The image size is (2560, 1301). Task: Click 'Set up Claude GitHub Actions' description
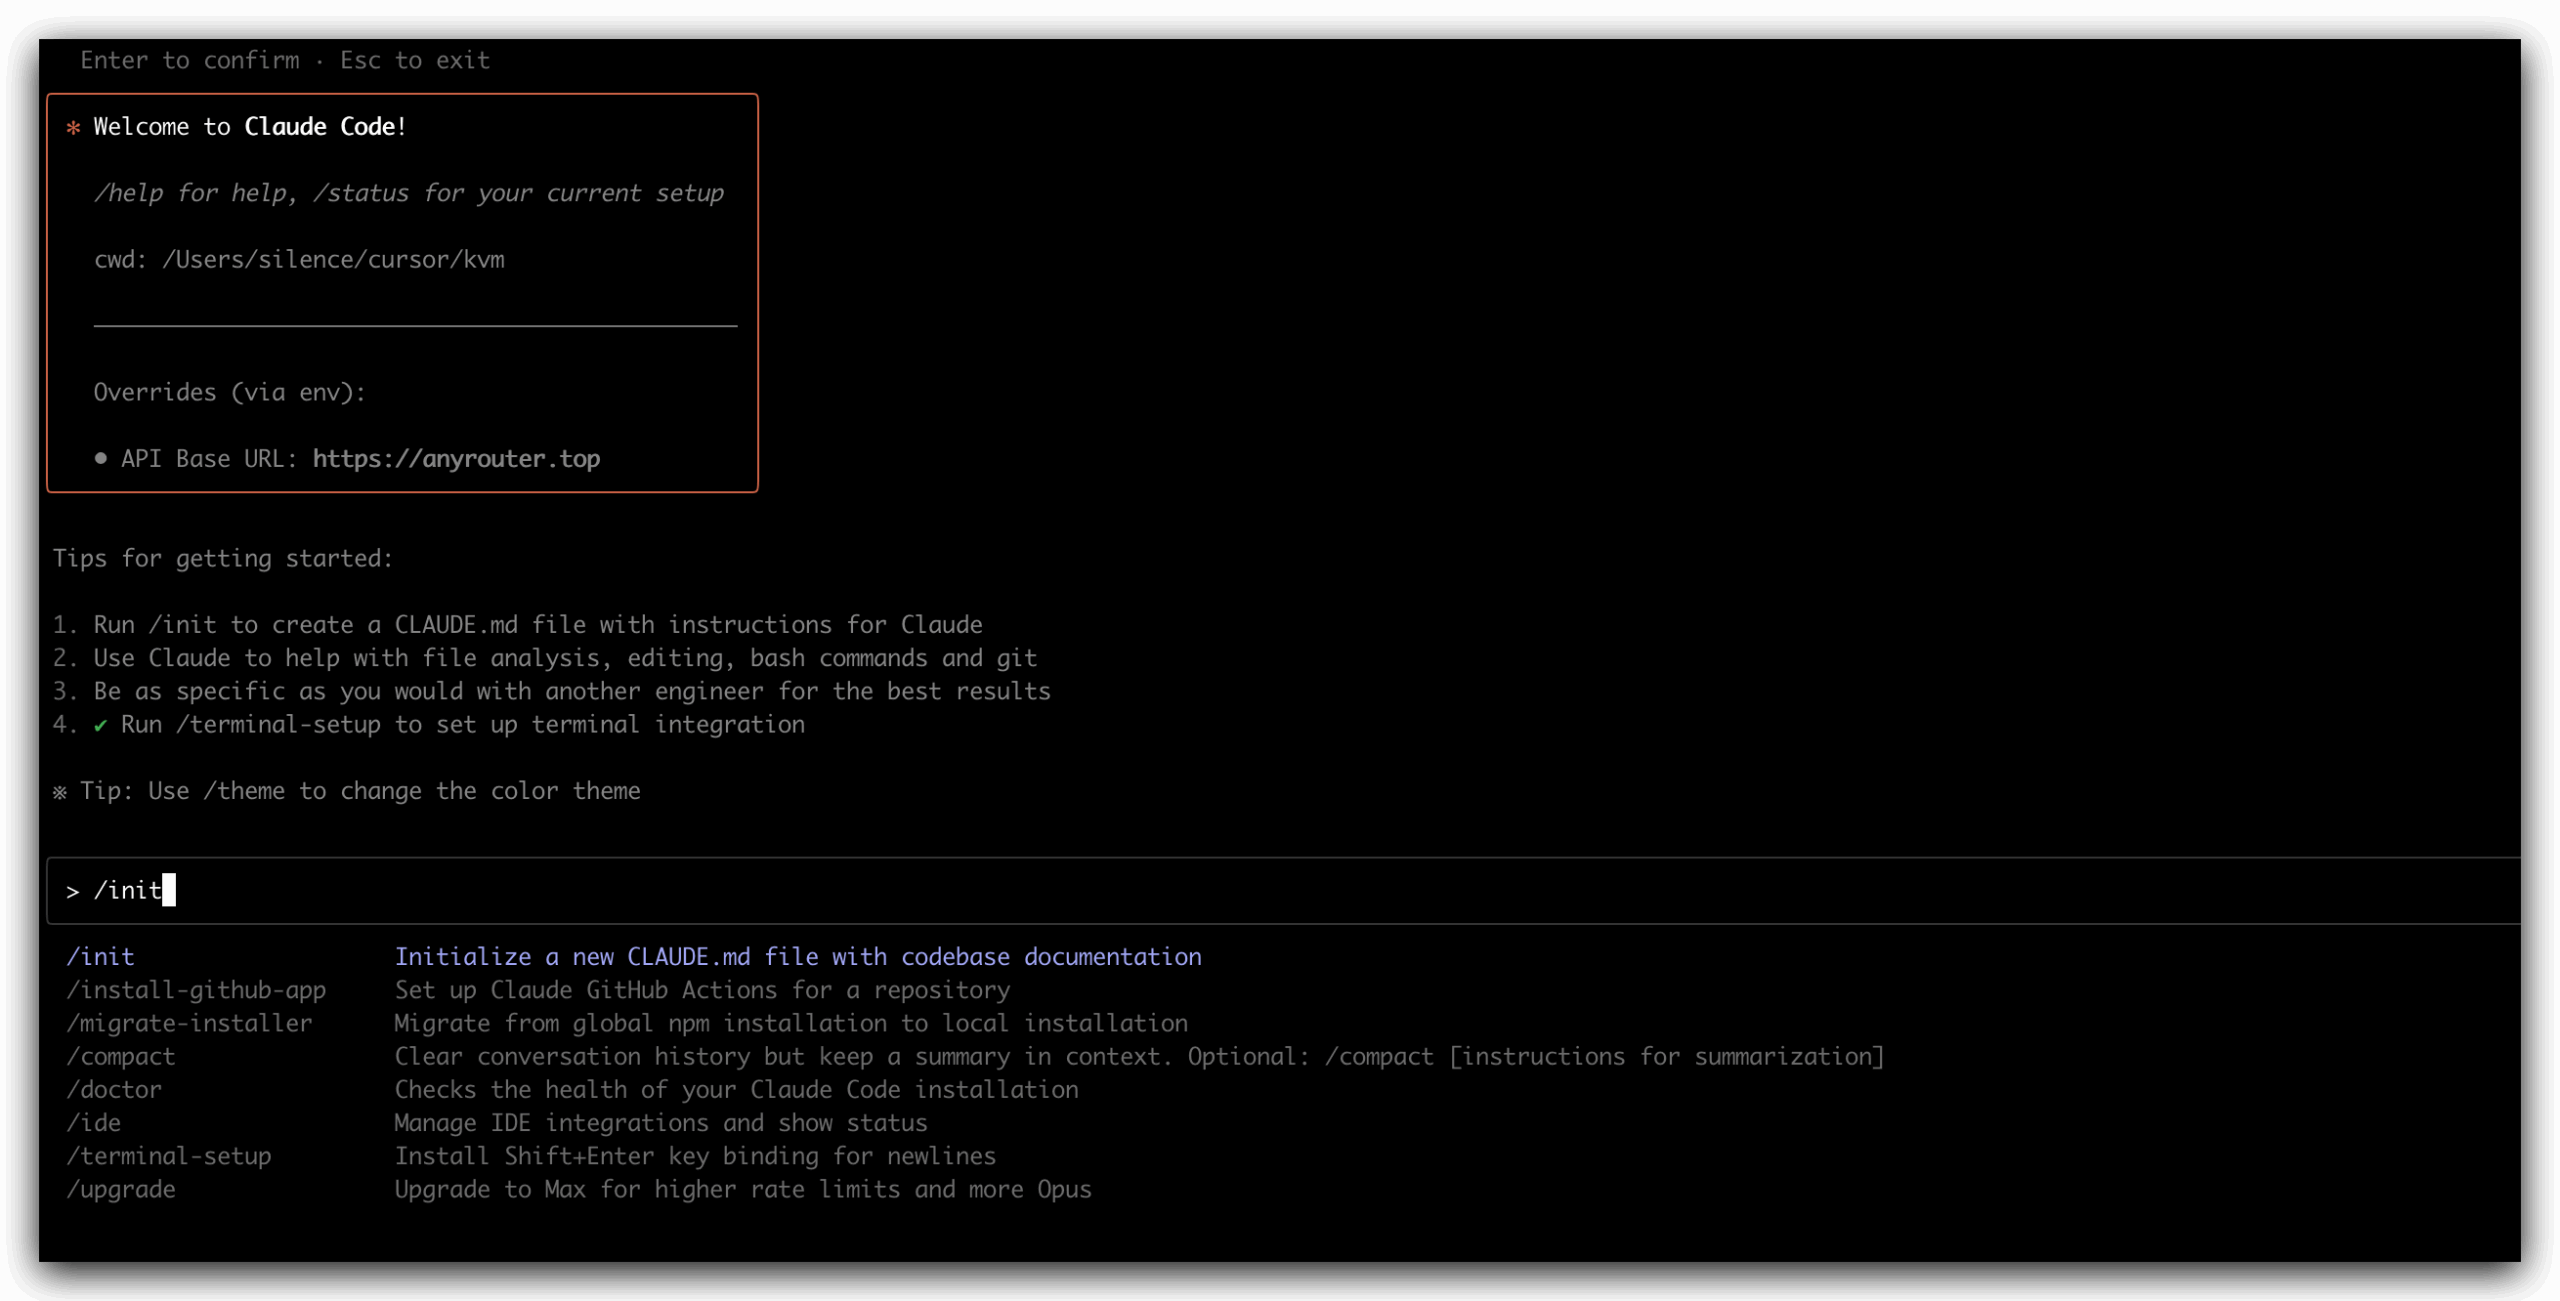702,990
